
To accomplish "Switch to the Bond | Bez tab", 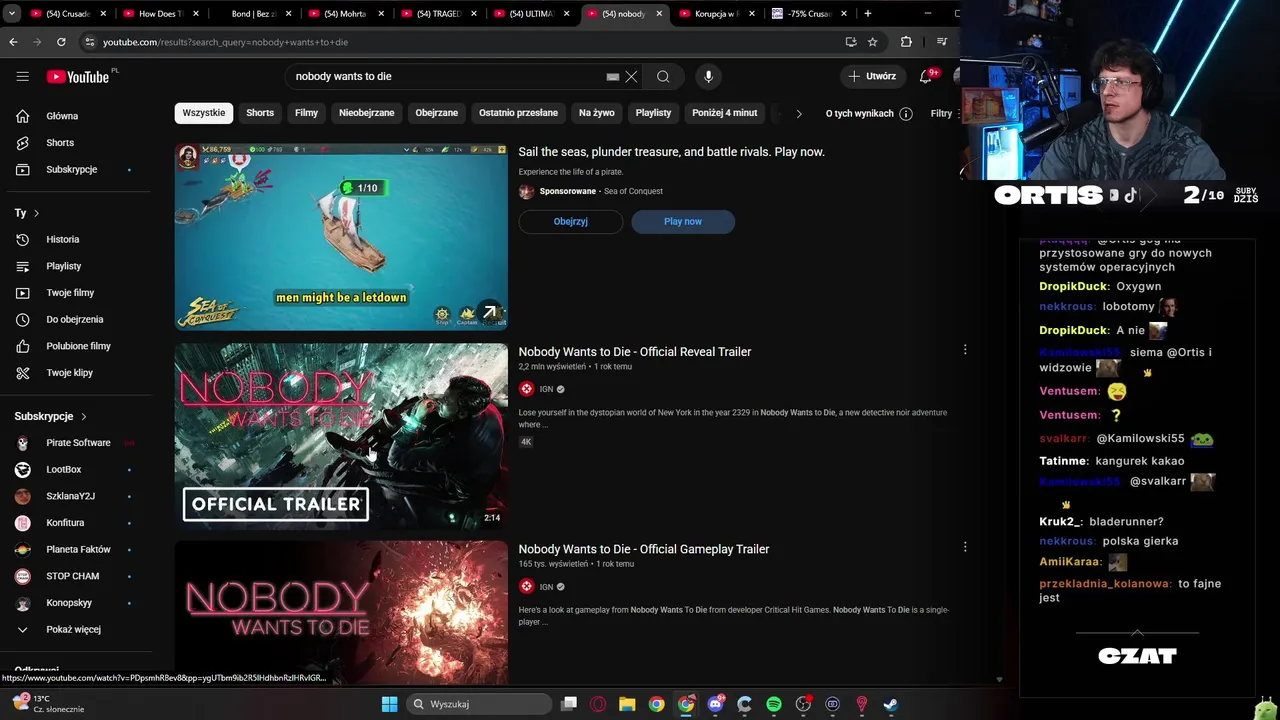I will tap(252, 14).
